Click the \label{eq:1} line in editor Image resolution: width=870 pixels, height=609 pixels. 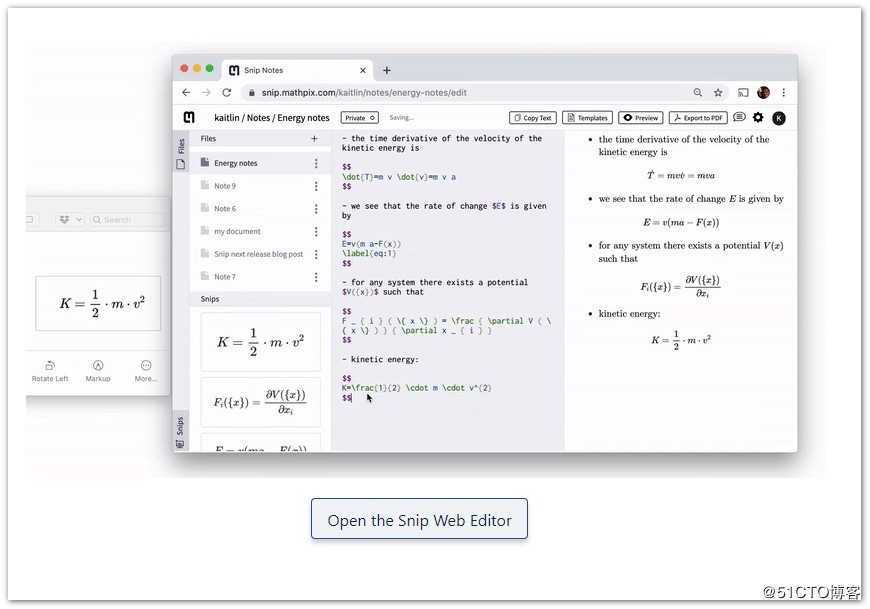click(x=369, y=253)
